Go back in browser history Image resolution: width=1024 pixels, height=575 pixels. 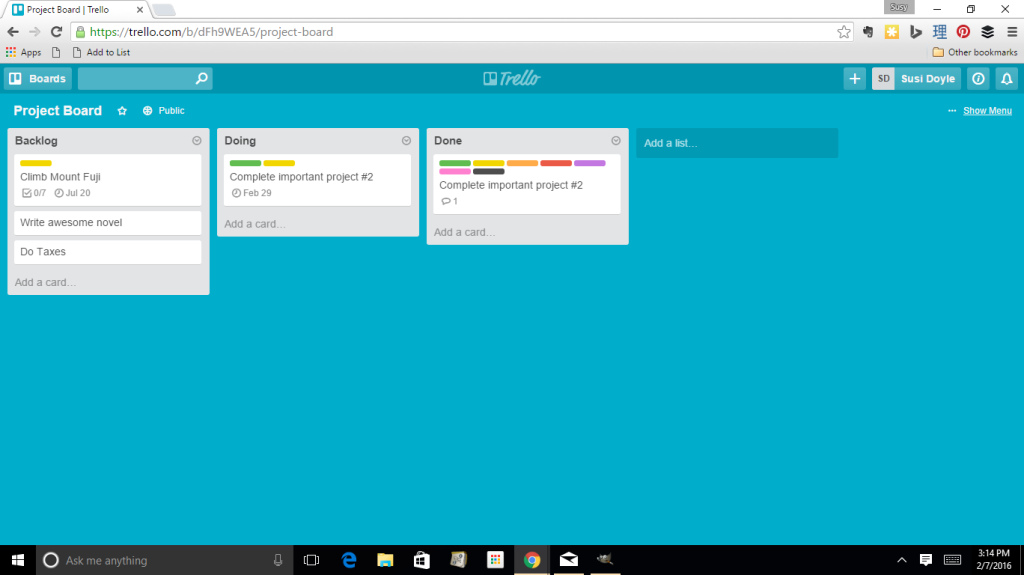pyautogui.click(x=13, y=31)
